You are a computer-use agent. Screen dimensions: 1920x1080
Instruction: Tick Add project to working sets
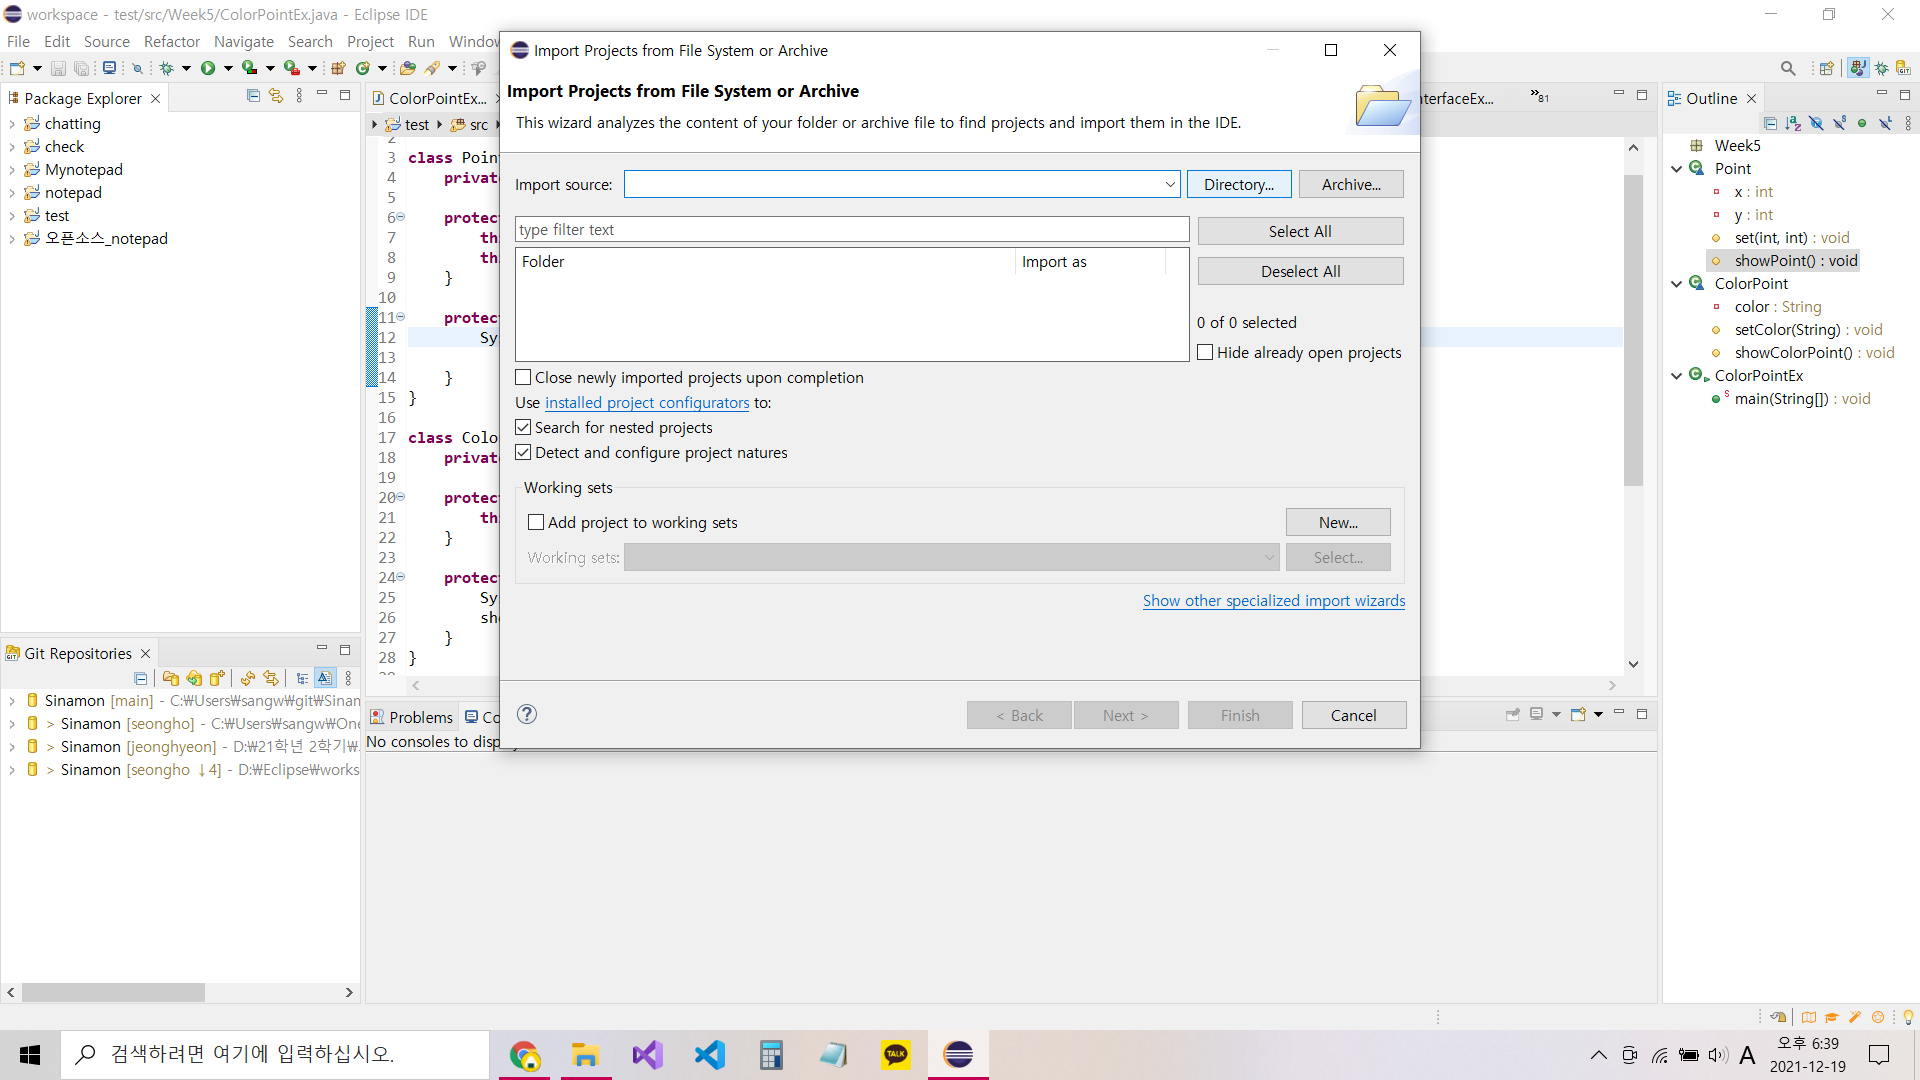(536, 522)
